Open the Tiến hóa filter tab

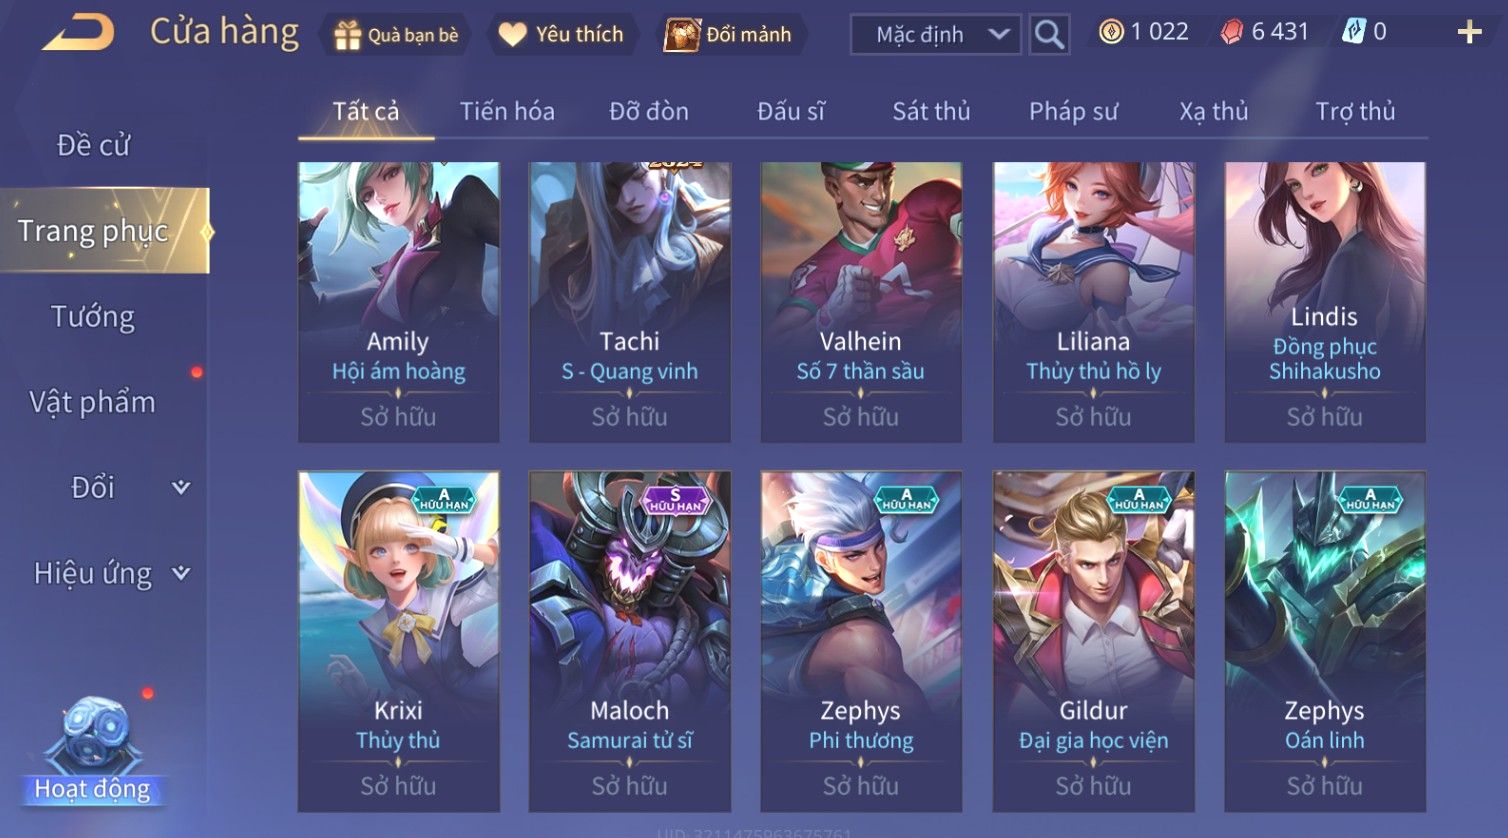507,111
